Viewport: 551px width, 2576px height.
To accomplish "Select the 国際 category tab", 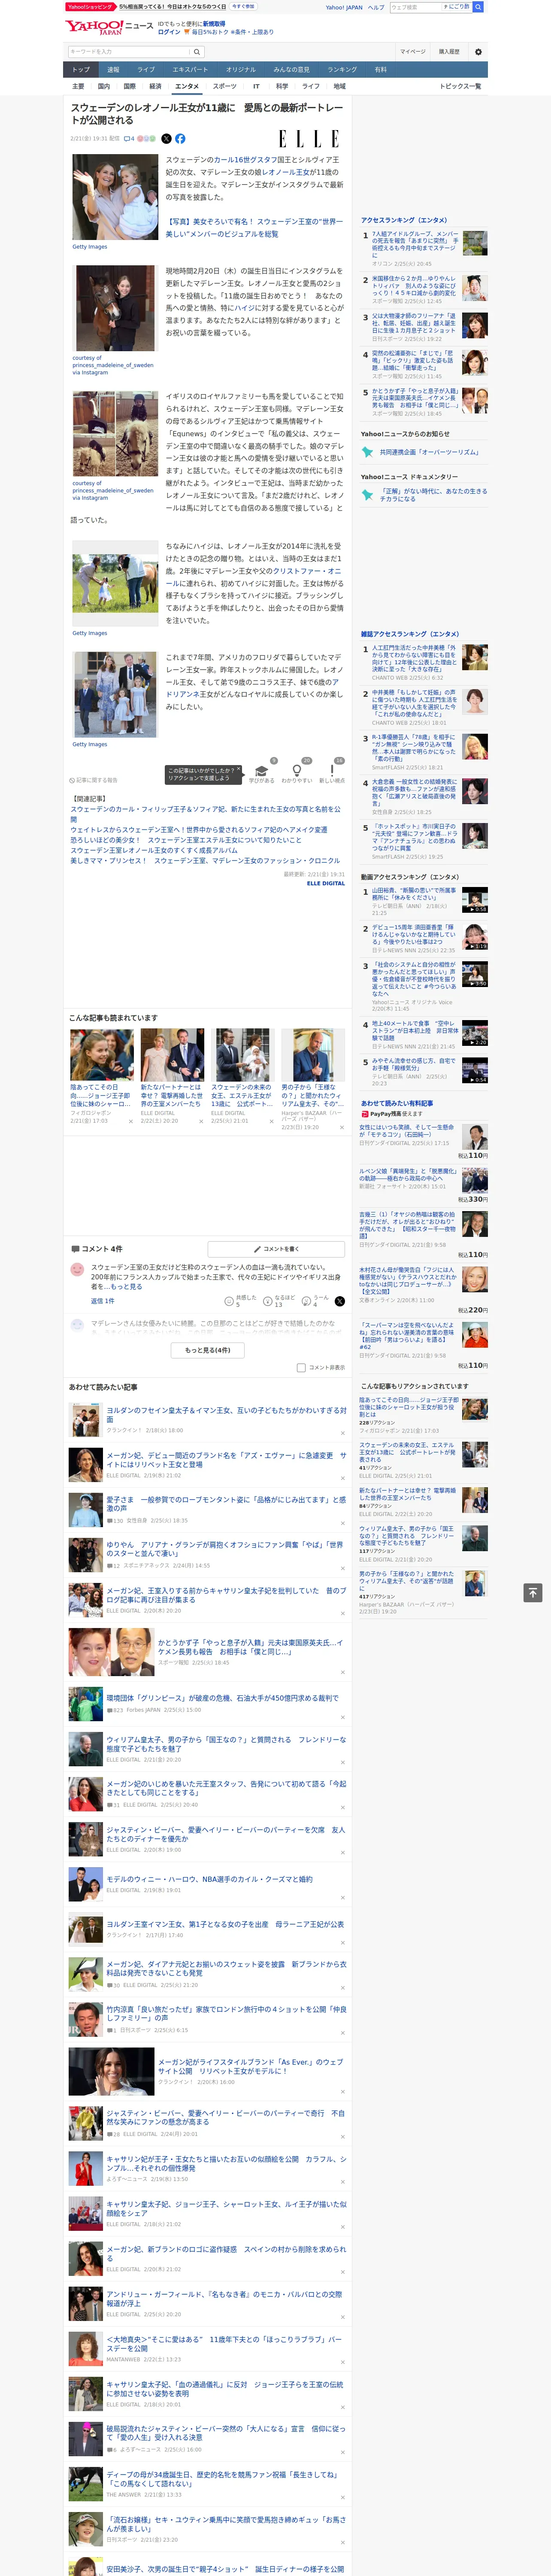I will click(129, 86).
